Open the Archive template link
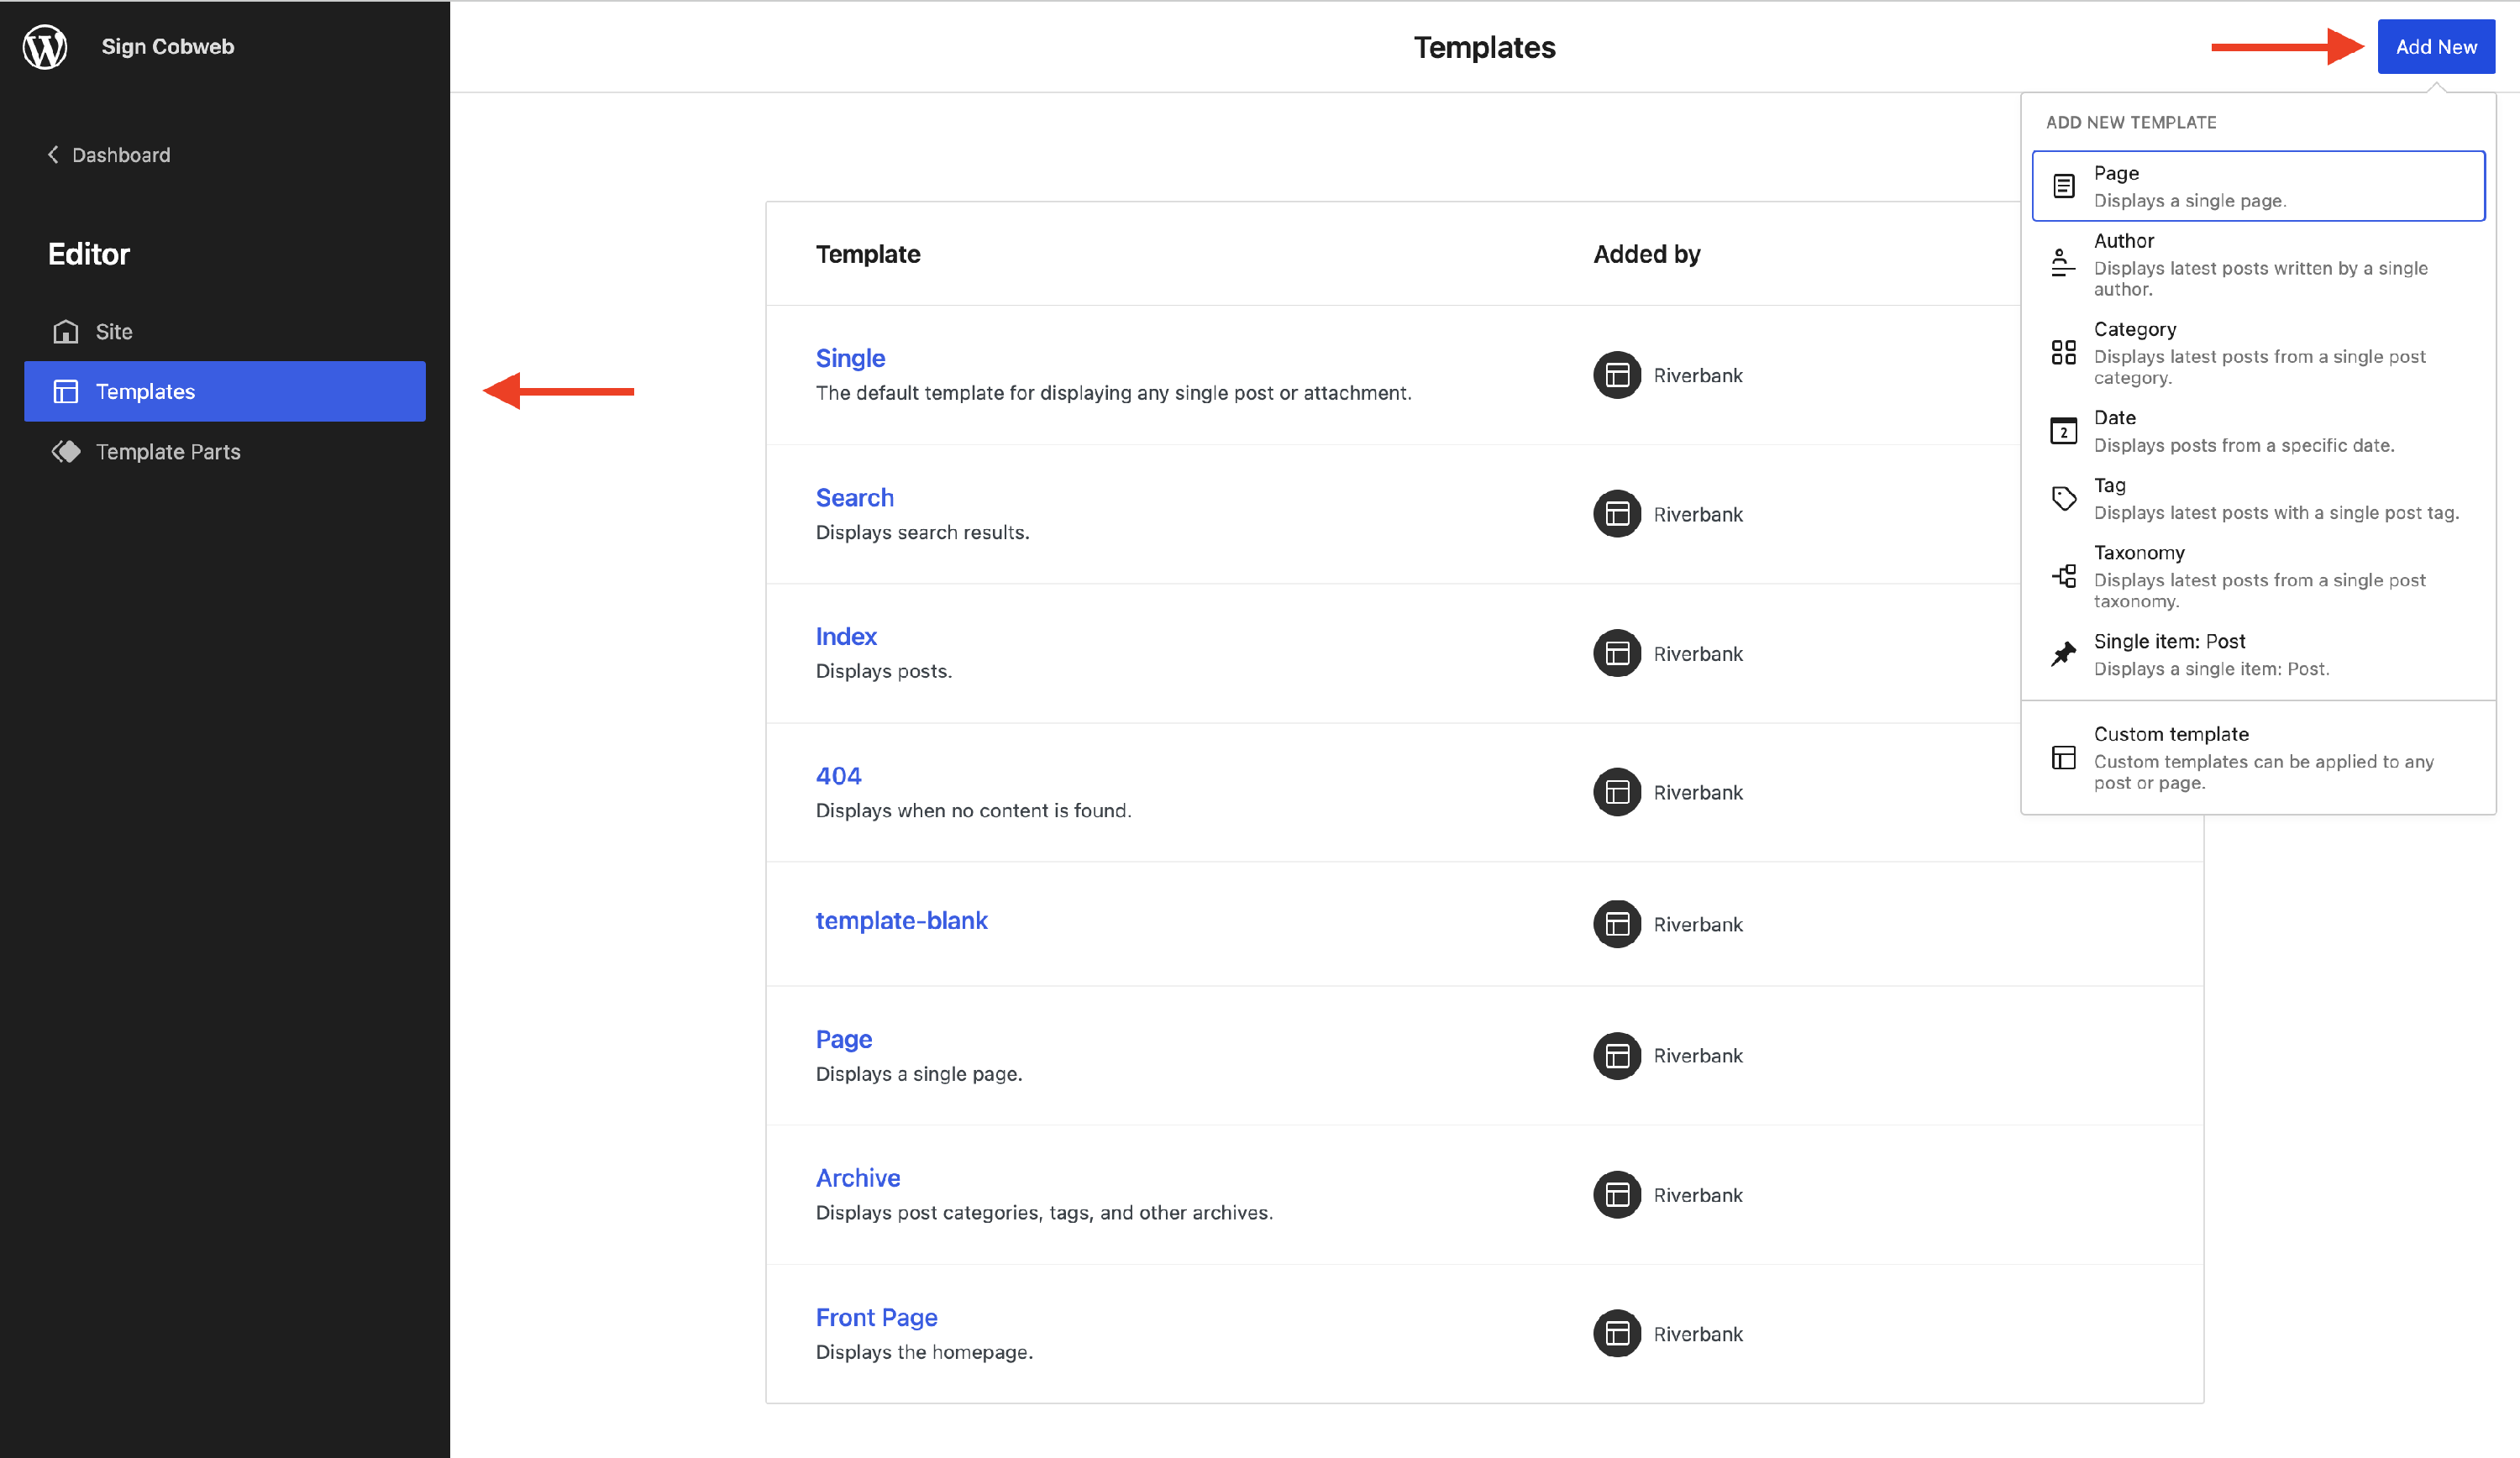 coord(857,1177)
